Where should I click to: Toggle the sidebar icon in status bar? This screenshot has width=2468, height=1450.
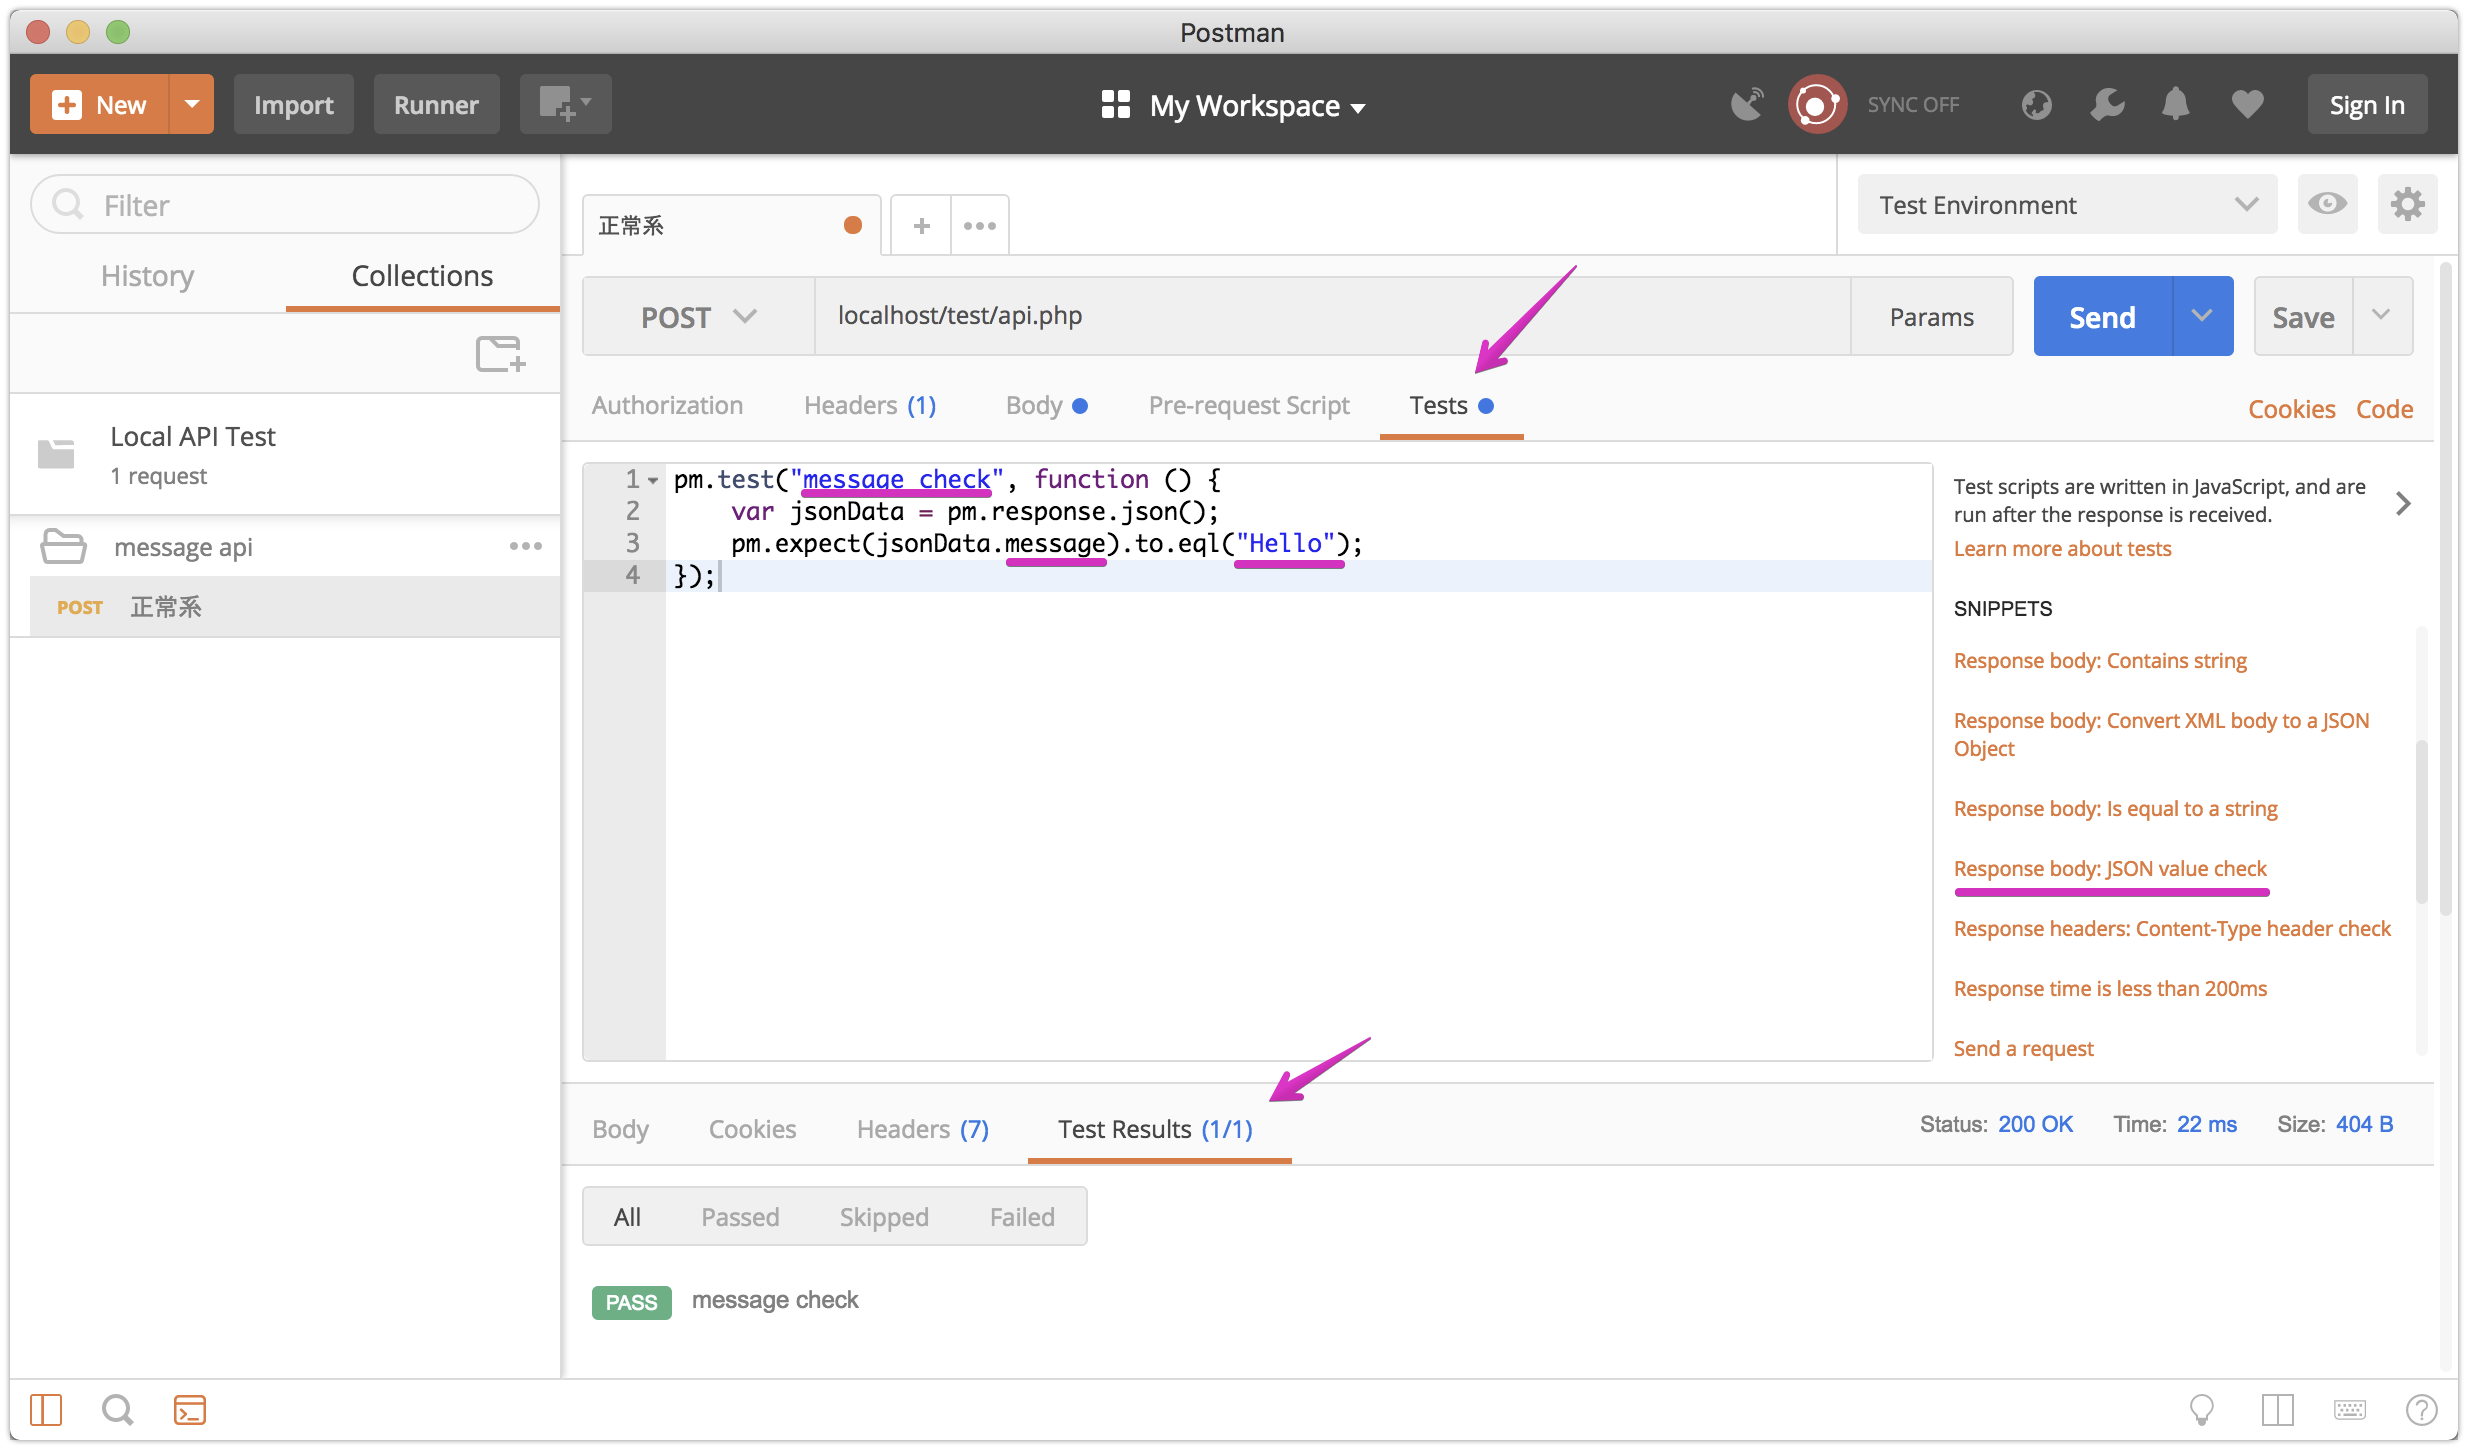coord(46,1410)
